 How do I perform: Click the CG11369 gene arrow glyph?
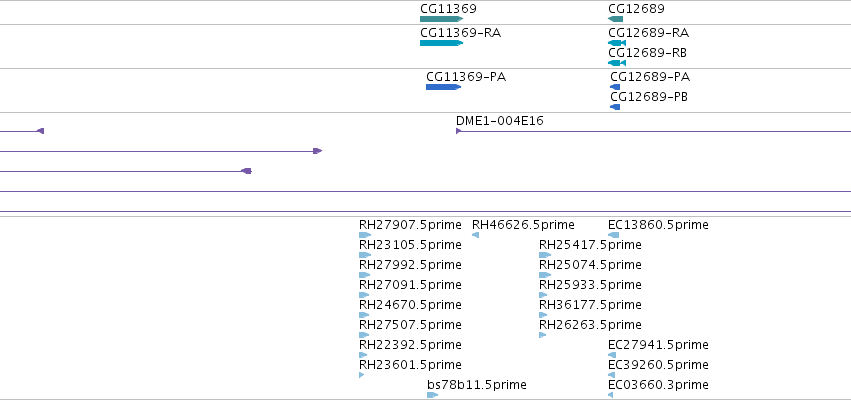(x=441, y=19)
